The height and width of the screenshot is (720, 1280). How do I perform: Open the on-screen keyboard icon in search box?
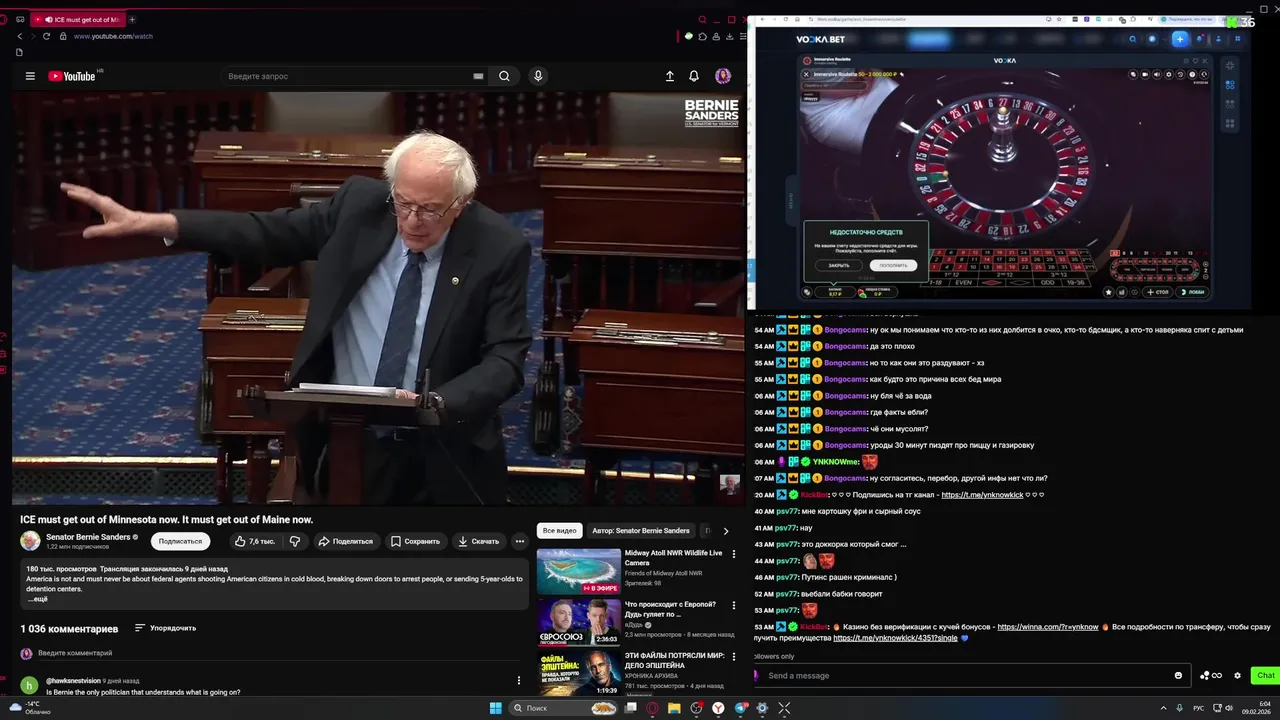click(x=478, y=76)
